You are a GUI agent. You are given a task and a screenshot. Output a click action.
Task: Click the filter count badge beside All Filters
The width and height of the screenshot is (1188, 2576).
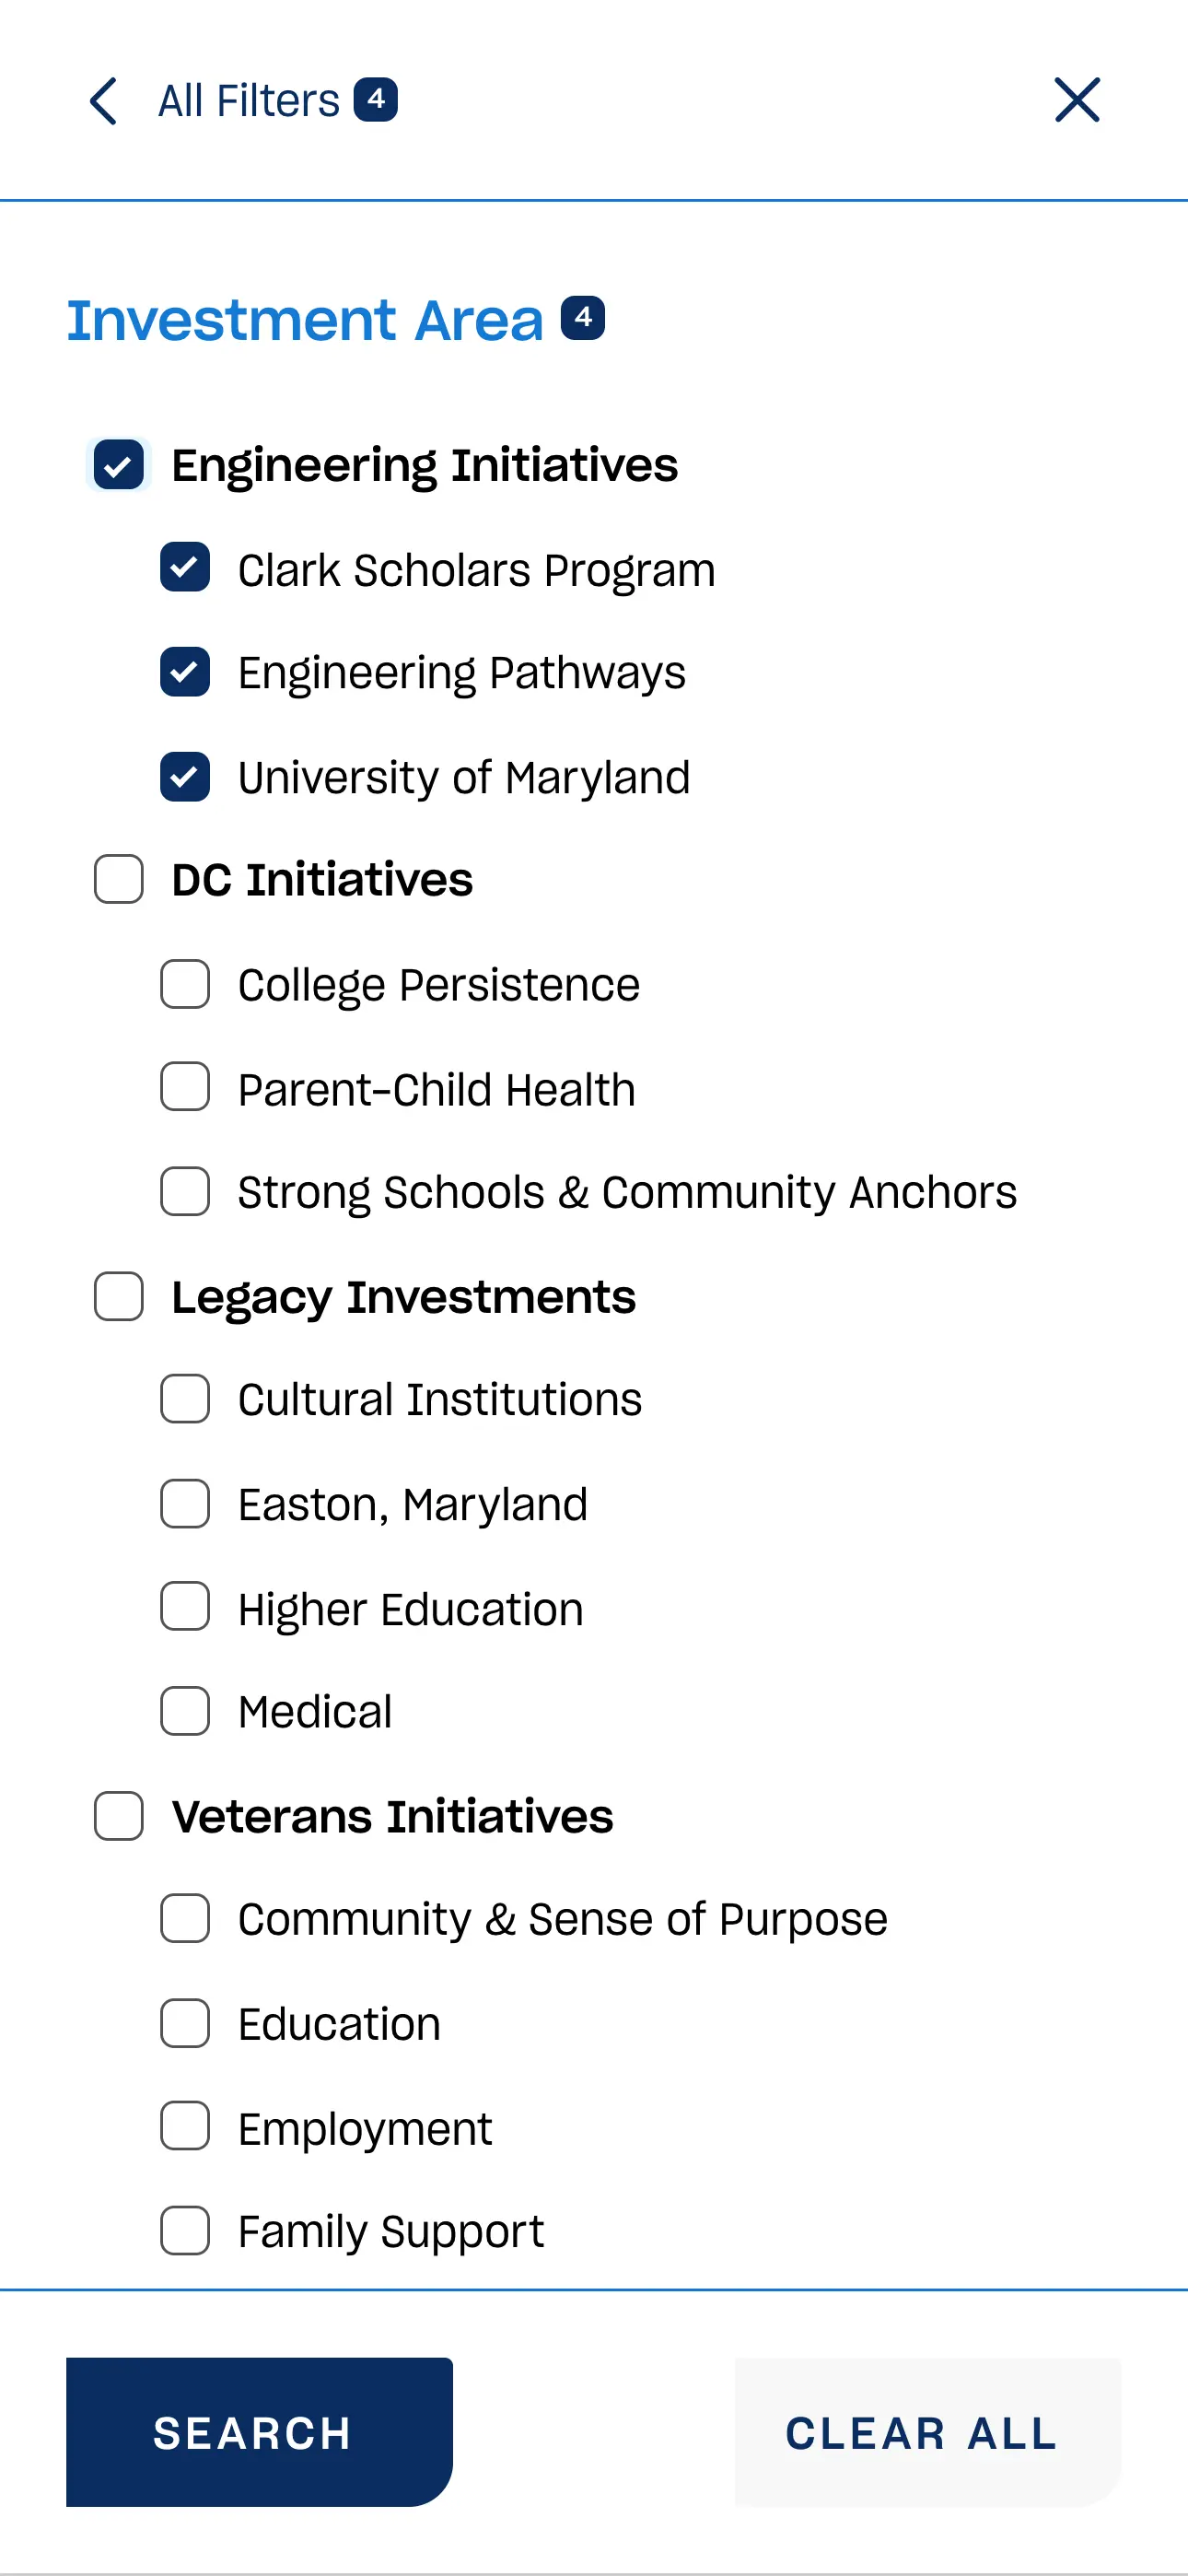click(x=377, y=100)
